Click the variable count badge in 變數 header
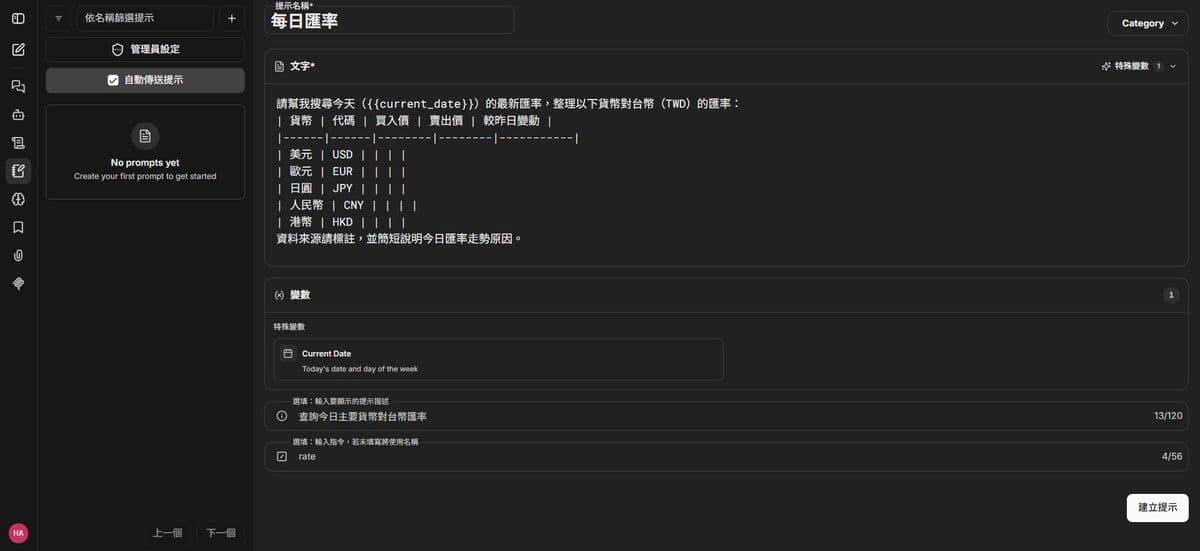This screenshot has height=551, width=1200. pos(1171,295)
